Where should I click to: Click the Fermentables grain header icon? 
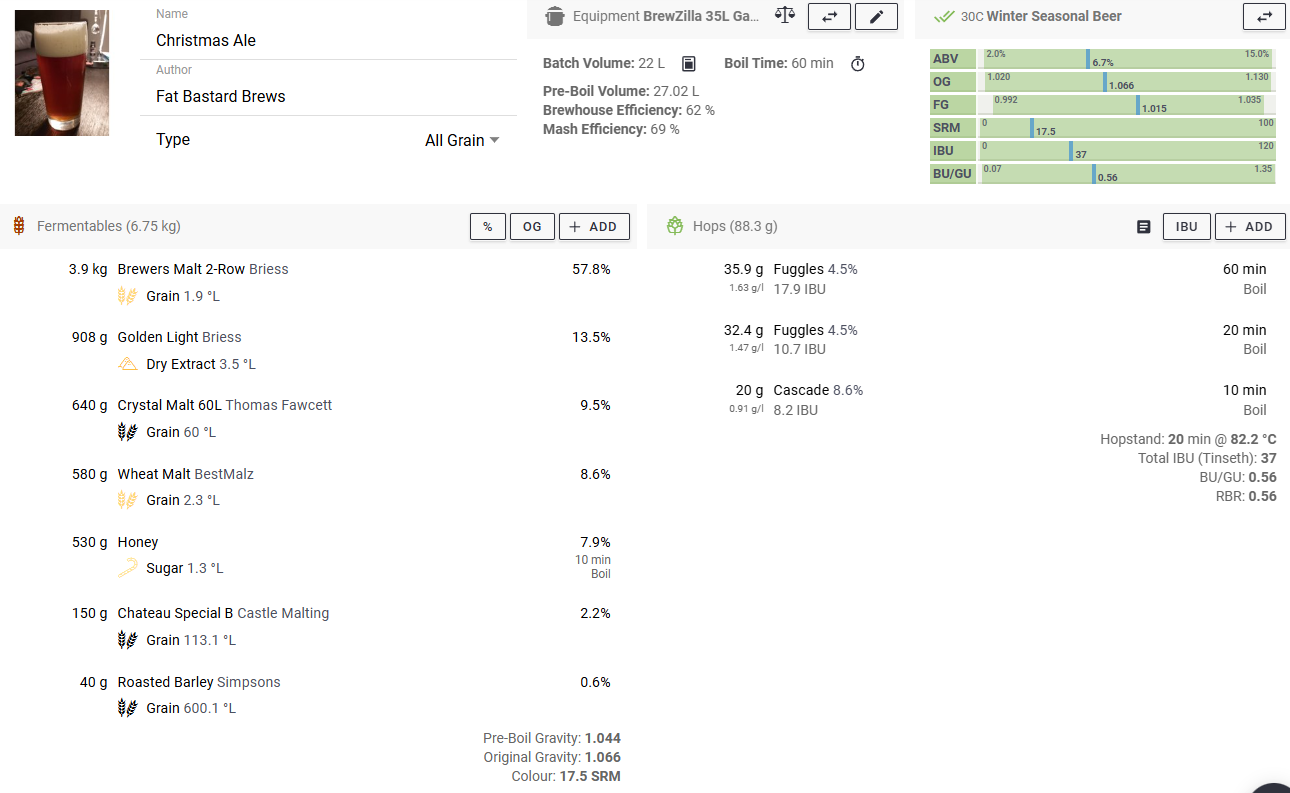pos(19,226)
